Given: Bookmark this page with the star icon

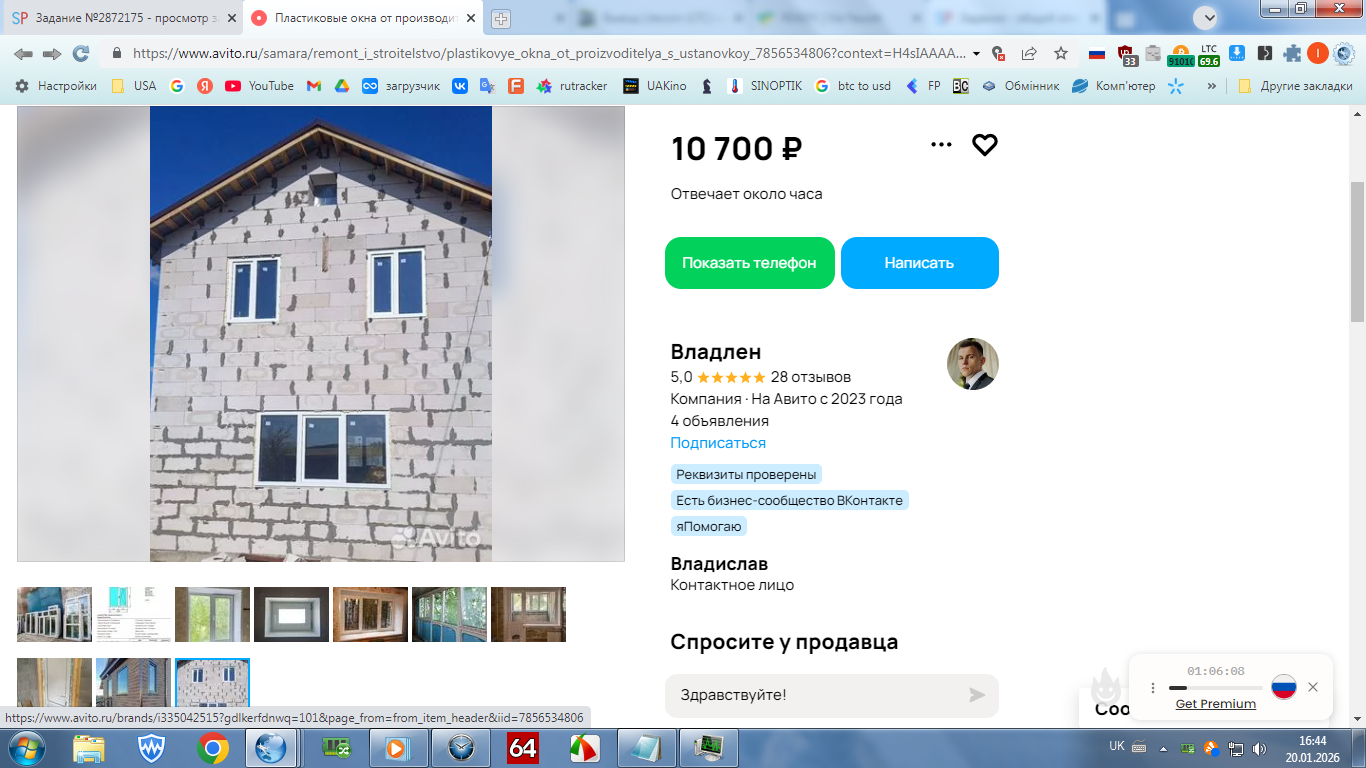Looking at the screenshot, I should (1061, 53).
